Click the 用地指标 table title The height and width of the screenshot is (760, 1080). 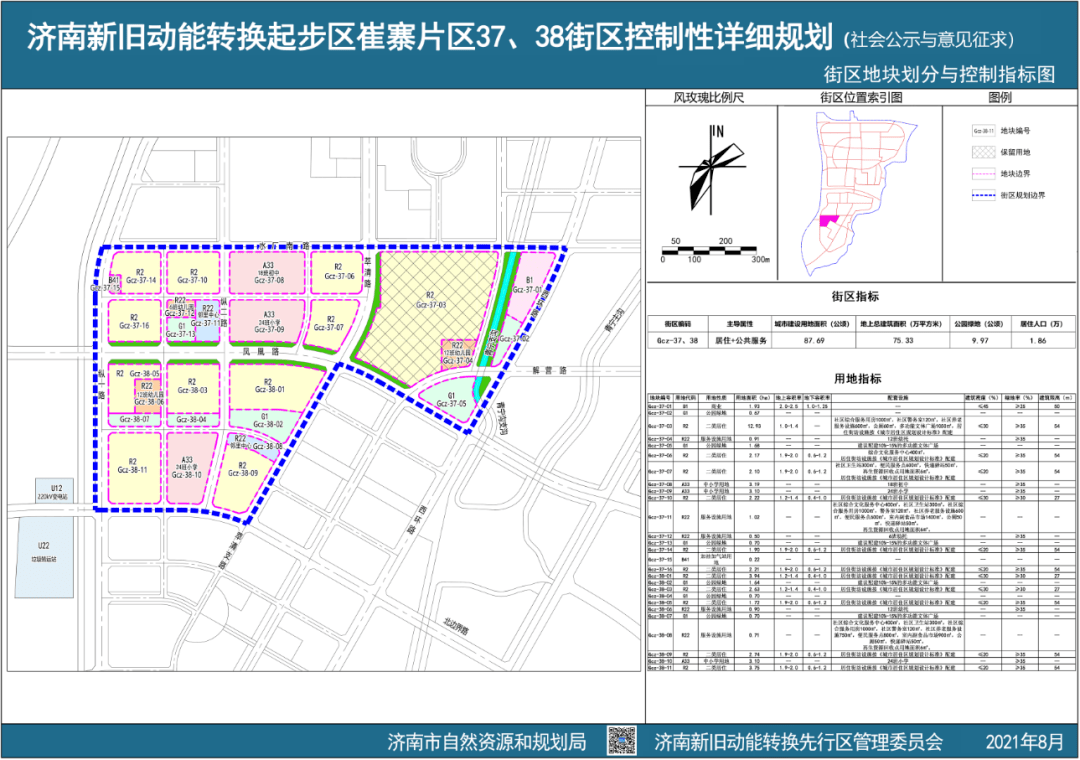coord(857,378)
